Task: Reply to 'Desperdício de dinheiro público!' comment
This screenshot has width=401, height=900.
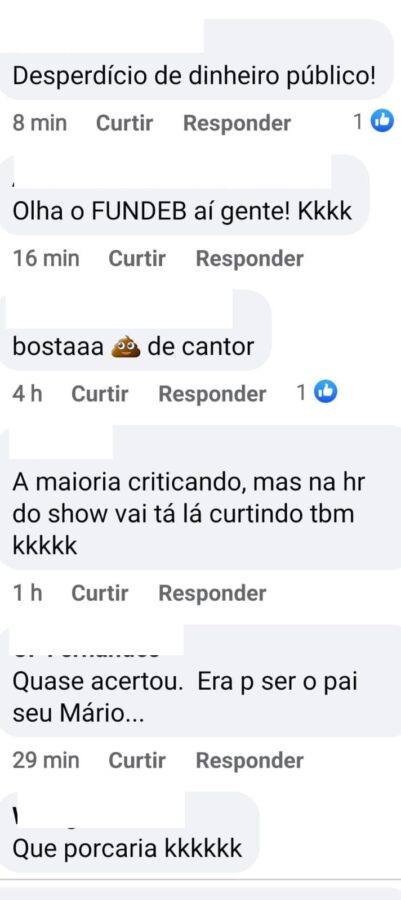Action: click(x=237, y=123)
